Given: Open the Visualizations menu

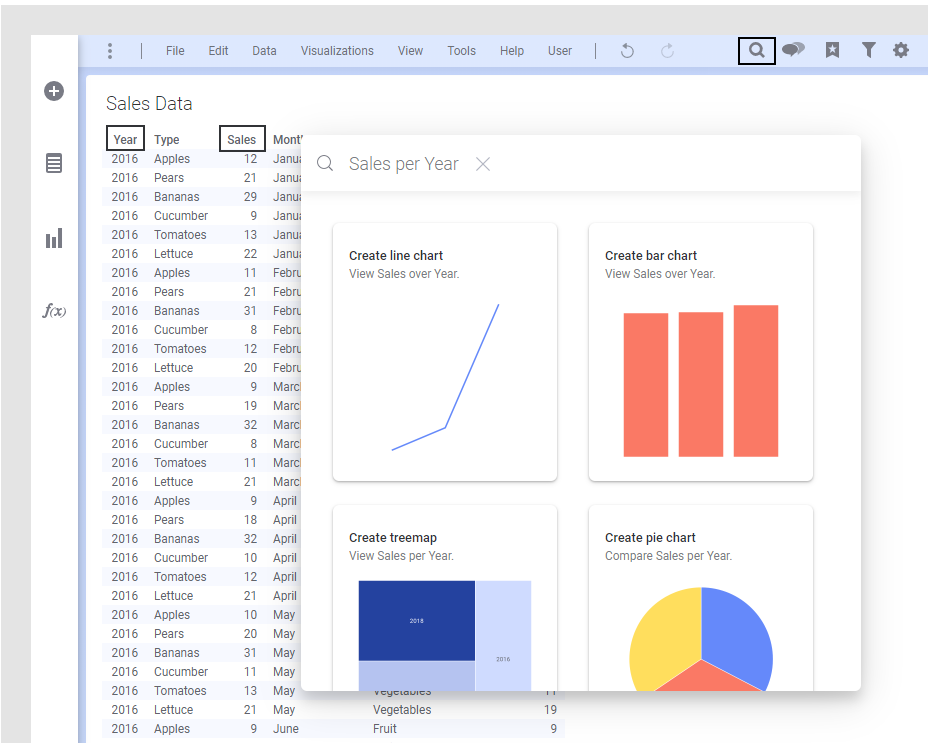Looking at the screenshot, I should pos(337,51).
